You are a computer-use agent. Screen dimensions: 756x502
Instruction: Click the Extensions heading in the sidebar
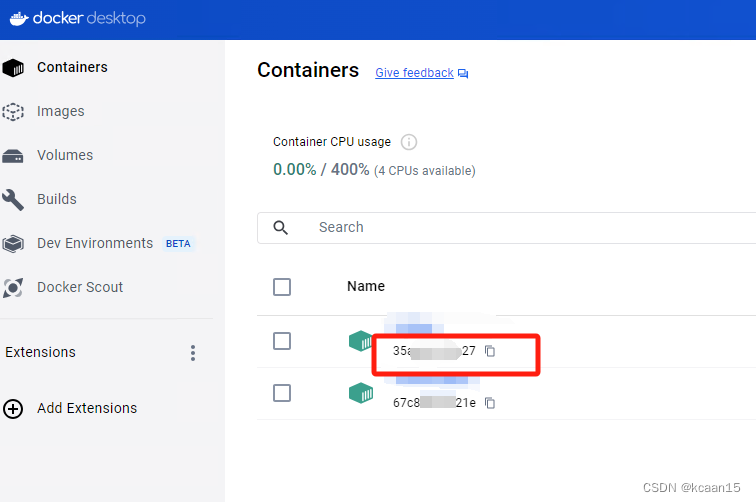tap(40, 352)
